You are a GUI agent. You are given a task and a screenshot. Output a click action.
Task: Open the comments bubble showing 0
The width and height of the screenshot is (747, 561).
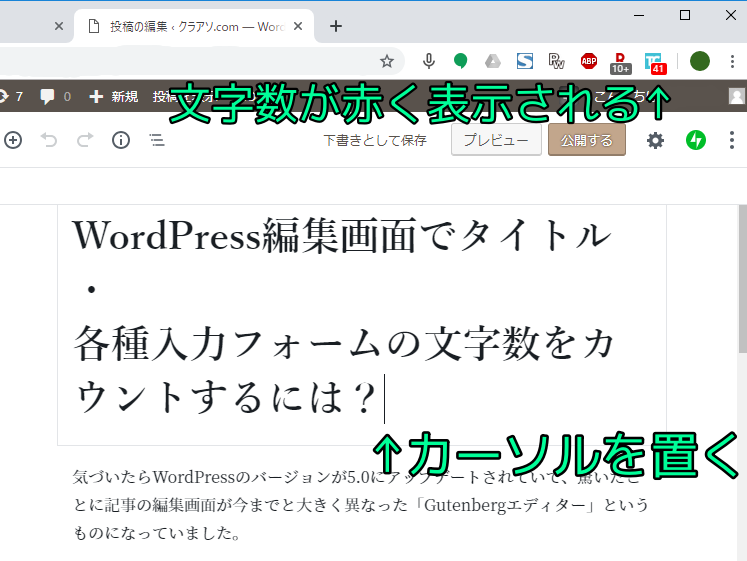click(55, 97)
